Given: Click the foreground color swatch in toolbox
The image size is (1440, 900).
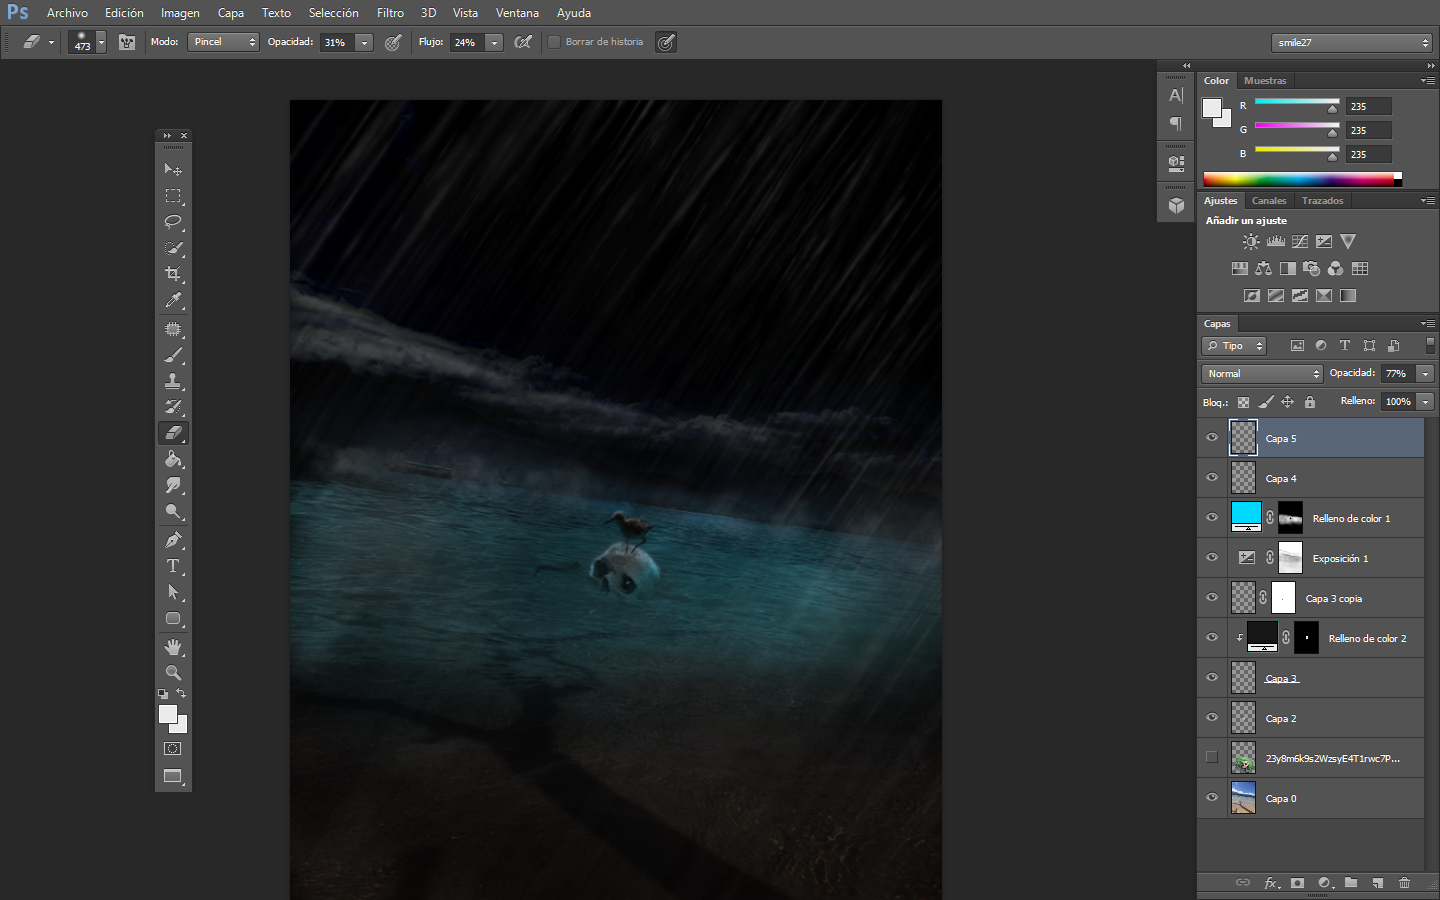Looking at the screenshot, I should (x=168, y=714).
